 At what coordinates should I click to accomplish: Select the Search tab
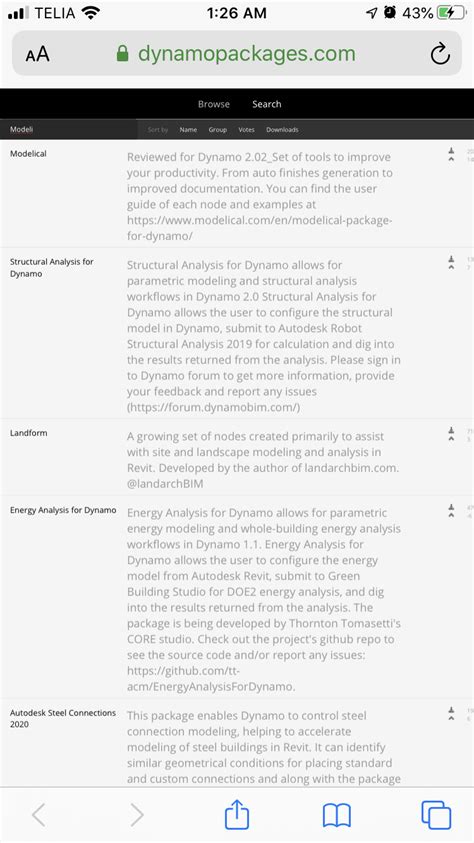point(267,104)
